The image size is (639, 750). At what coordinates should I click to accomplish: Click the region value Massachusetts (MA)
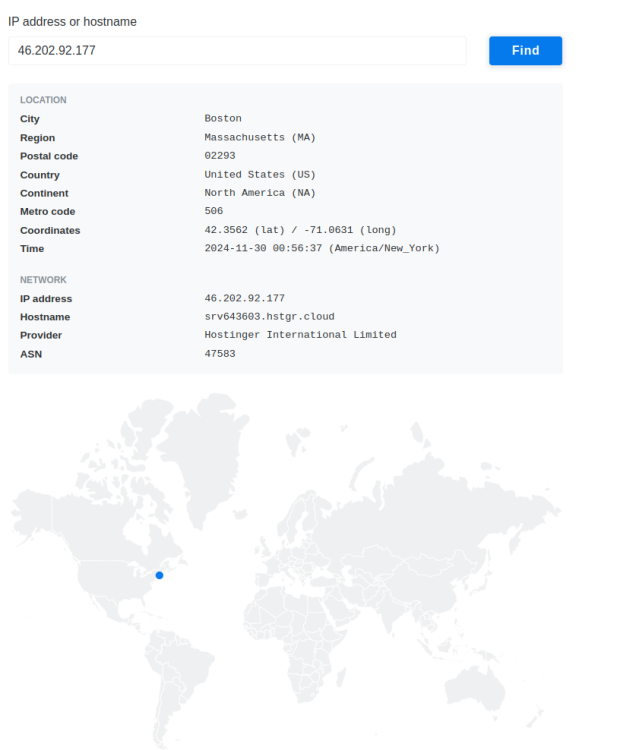click(x=260, y=138)
